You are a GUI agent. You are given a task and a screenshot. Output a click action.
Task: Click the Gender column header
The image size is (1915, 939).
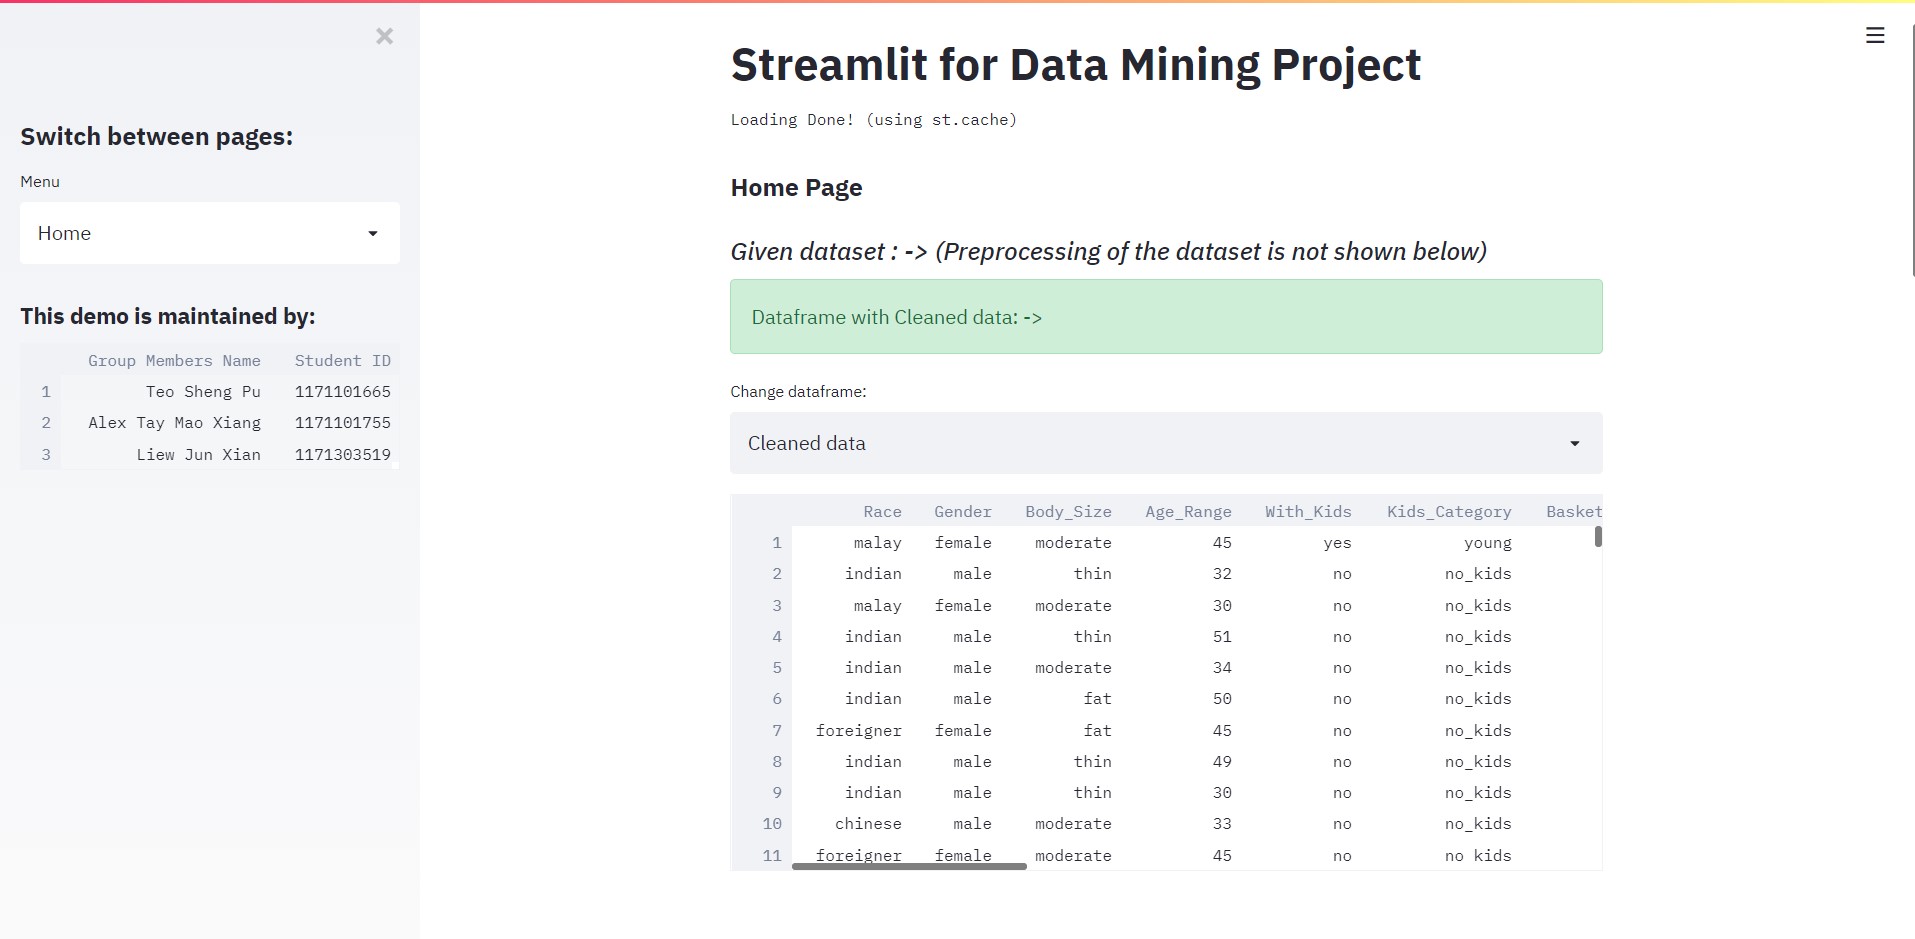click(963, 511)
